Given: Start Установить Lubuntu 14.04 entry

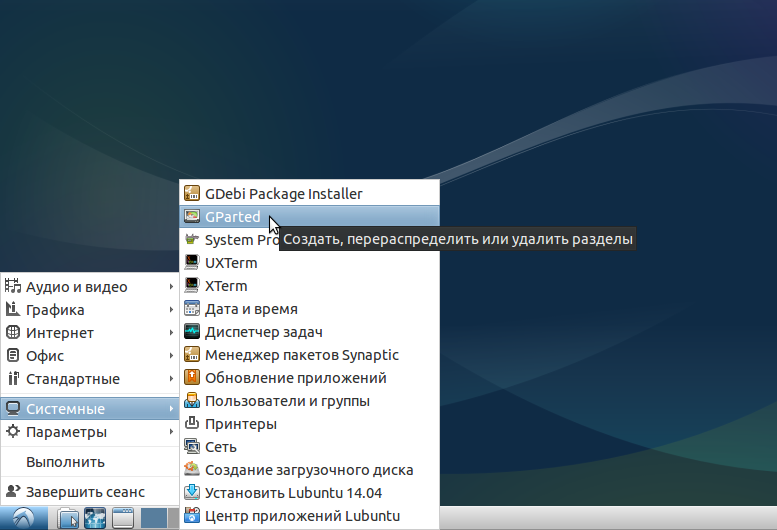Looking at the screenshot, I should click(309, 493).
